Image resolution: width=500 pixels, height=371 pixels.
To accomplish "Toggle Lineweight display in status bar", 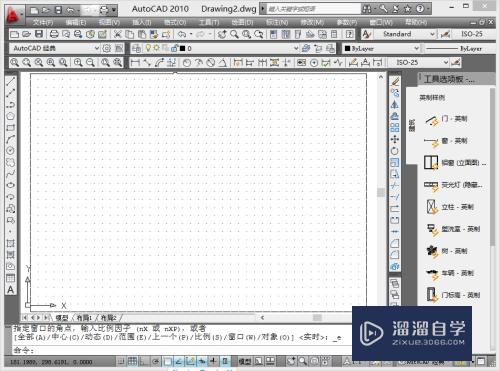I will [x=214, y=361].
